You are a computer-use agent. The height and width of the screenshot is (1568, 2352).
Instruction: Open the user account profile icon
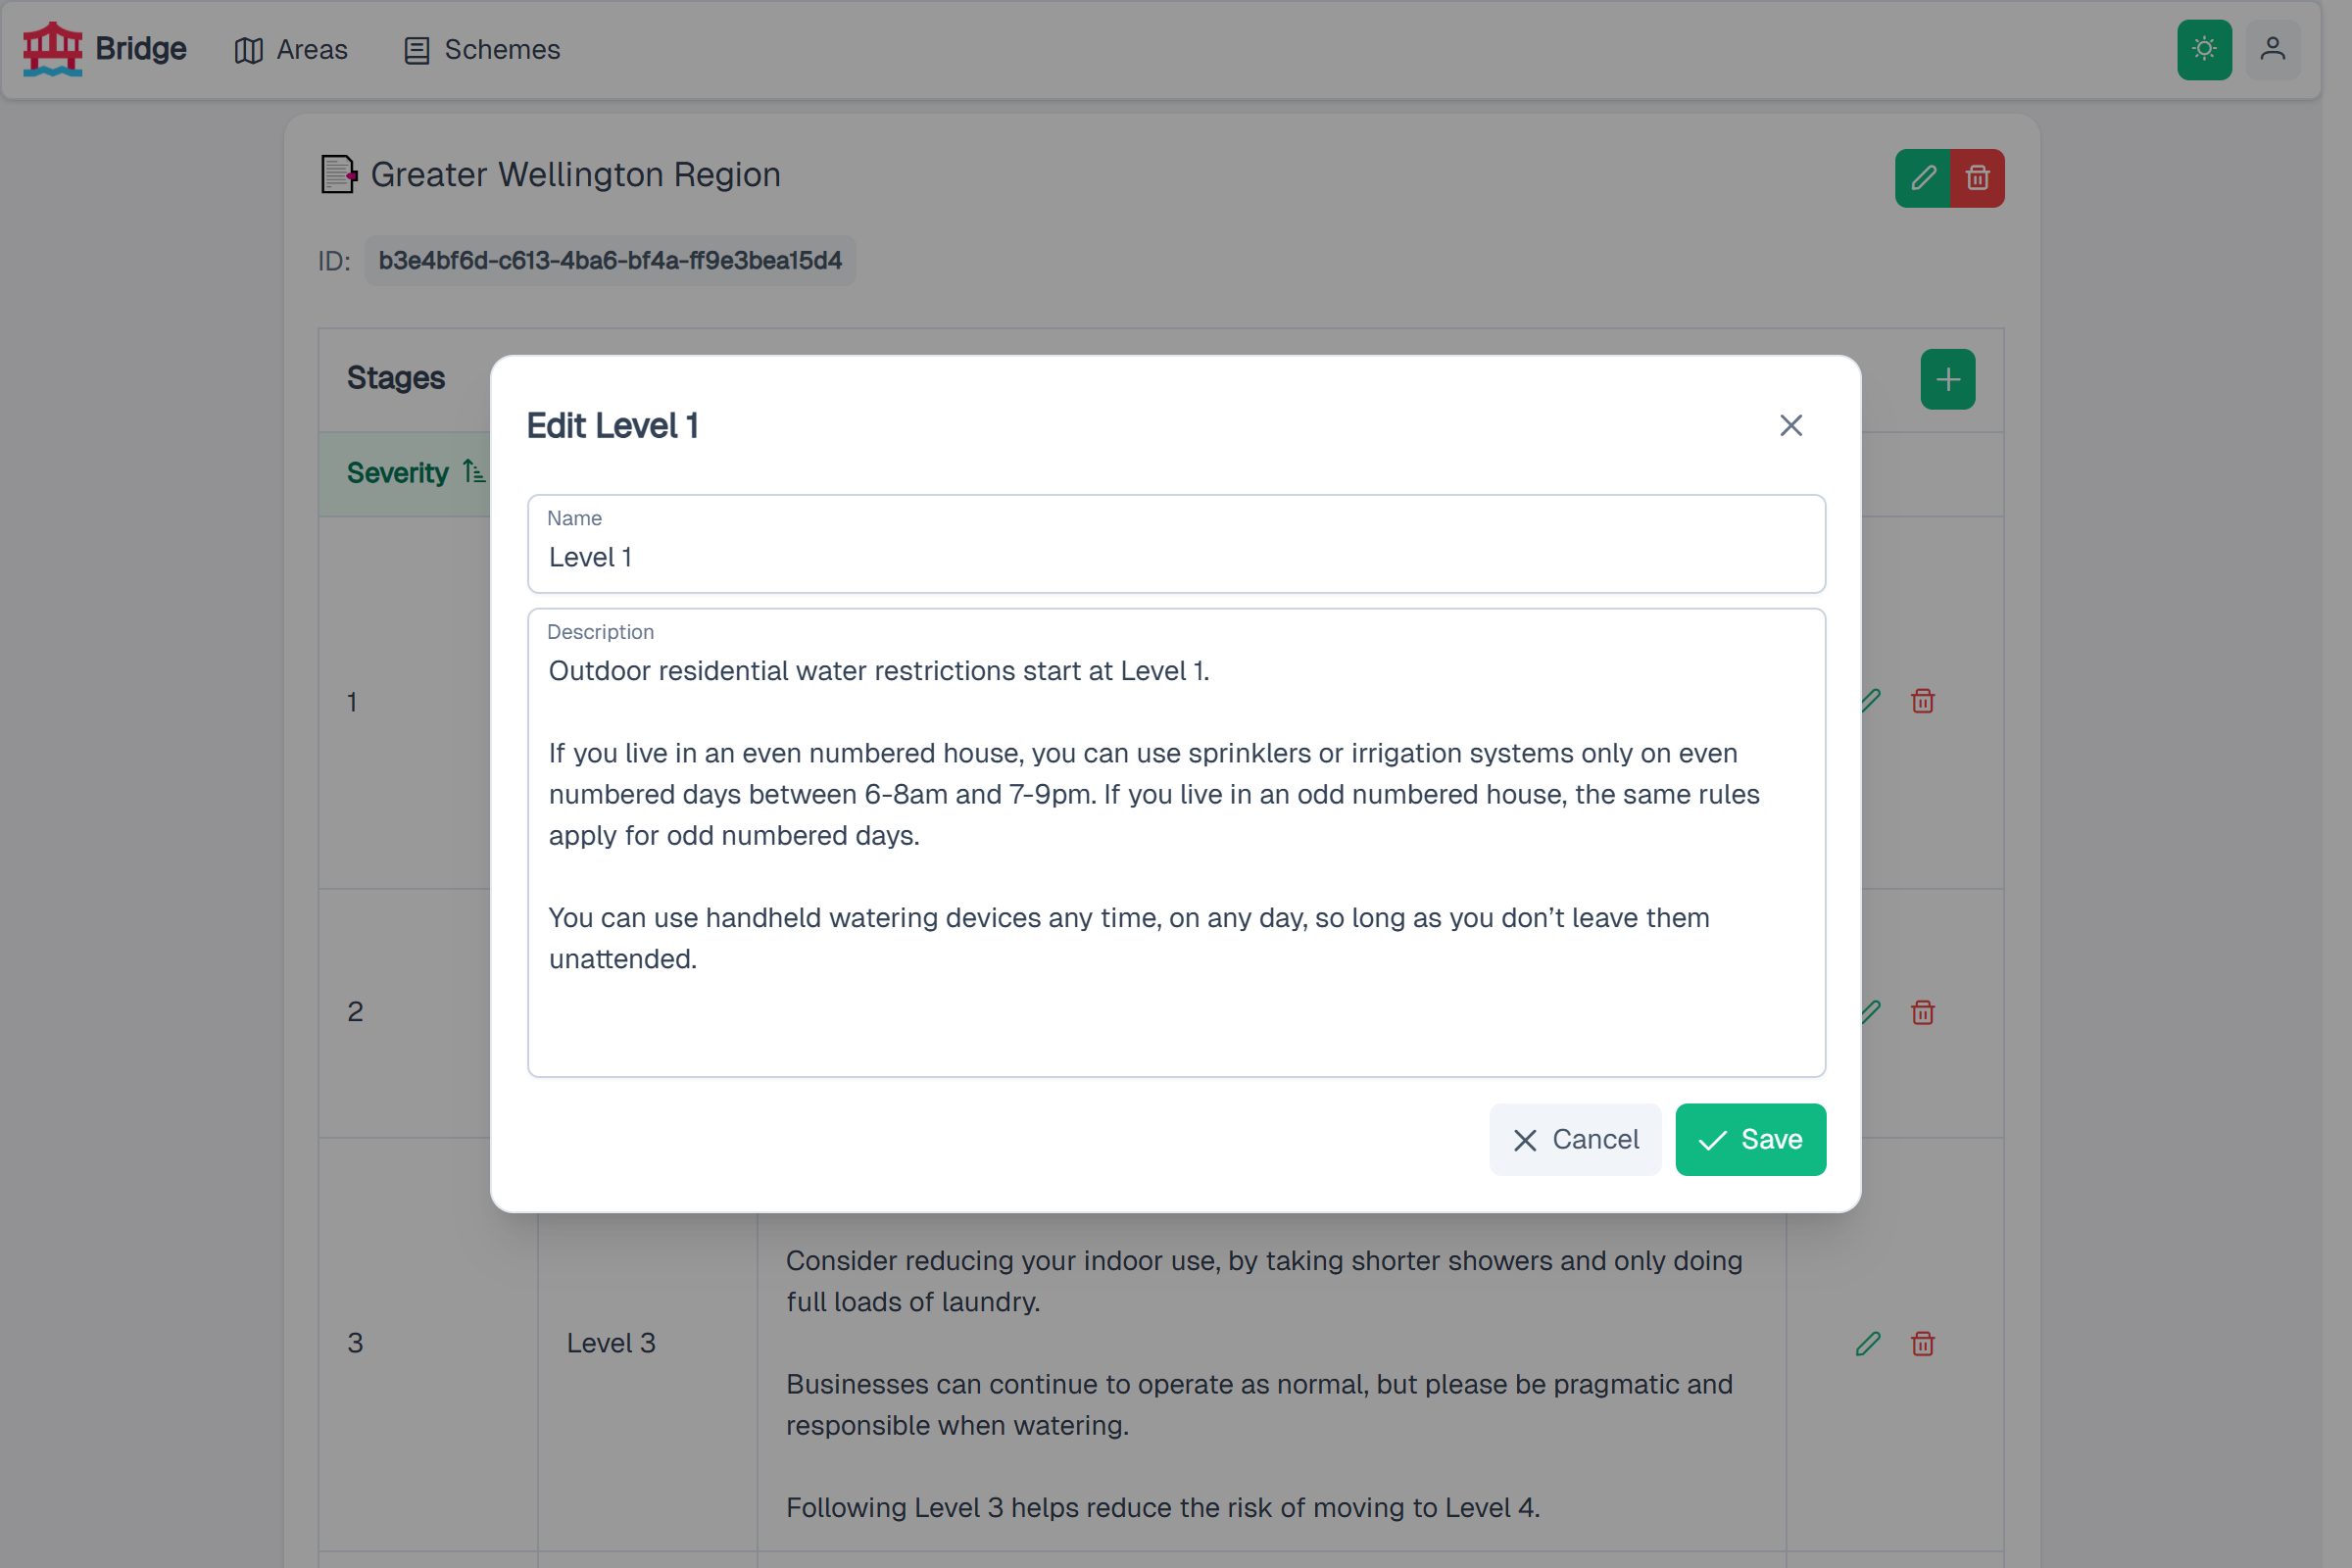tap(2272, 49)
